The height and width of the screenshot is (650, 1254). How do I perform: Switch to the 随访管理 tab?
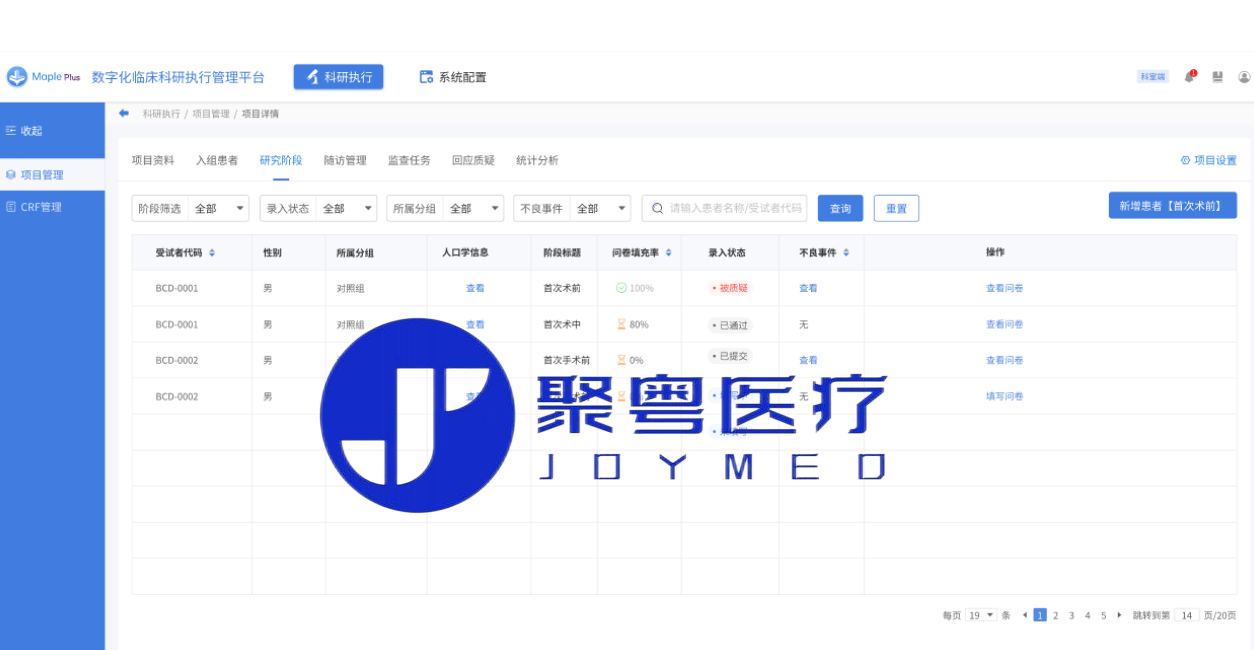345,160
